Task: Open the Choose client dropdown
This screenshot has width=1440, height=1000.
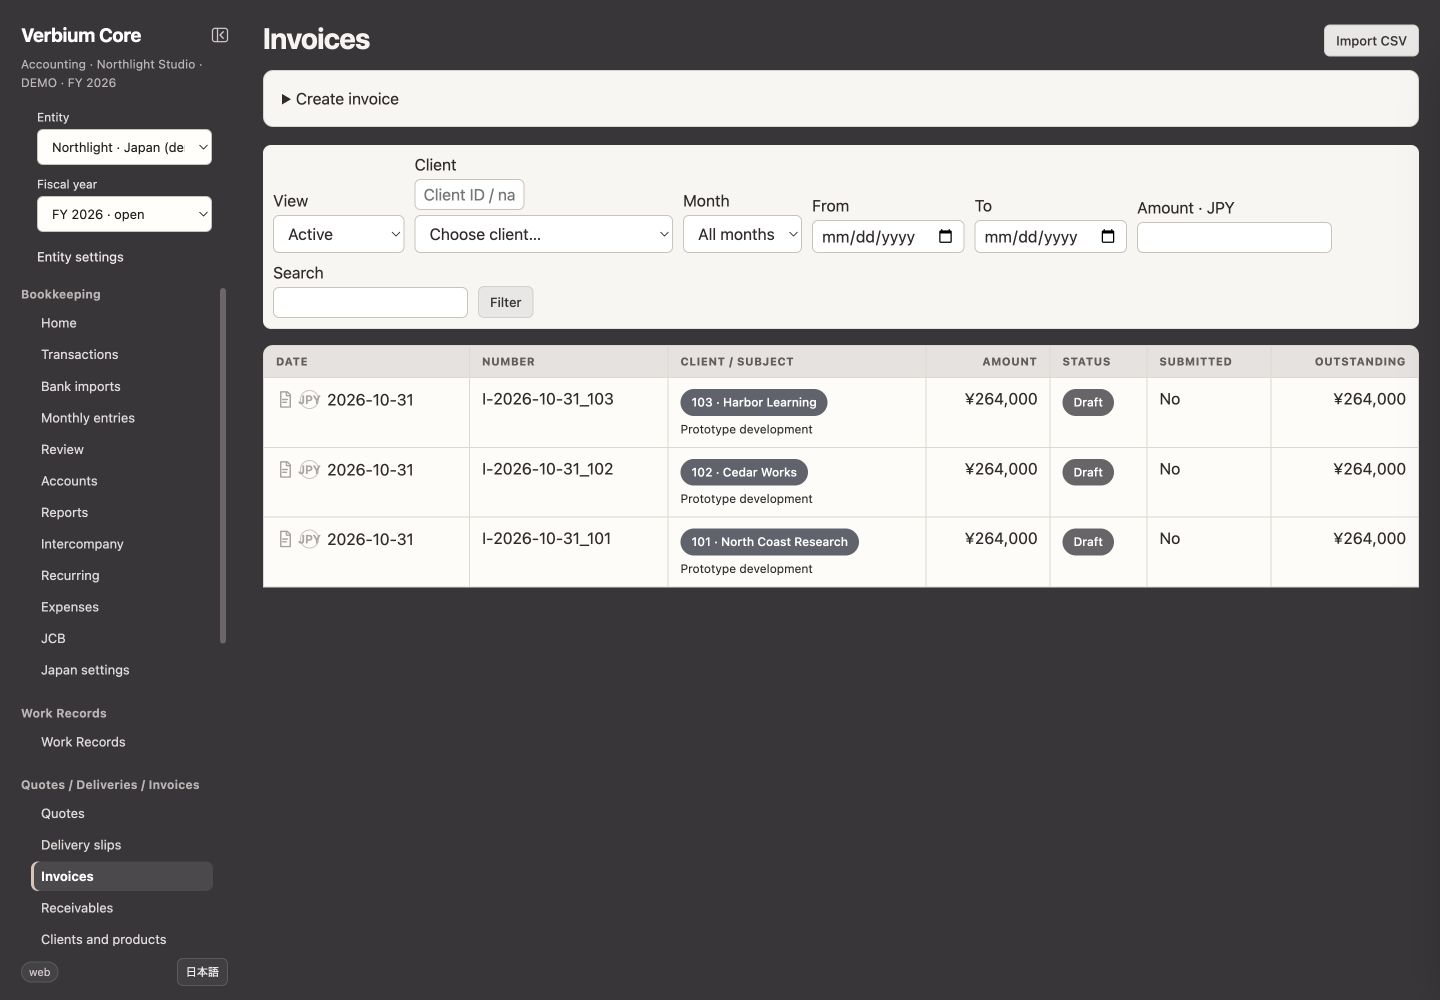Action: [543, 234]
